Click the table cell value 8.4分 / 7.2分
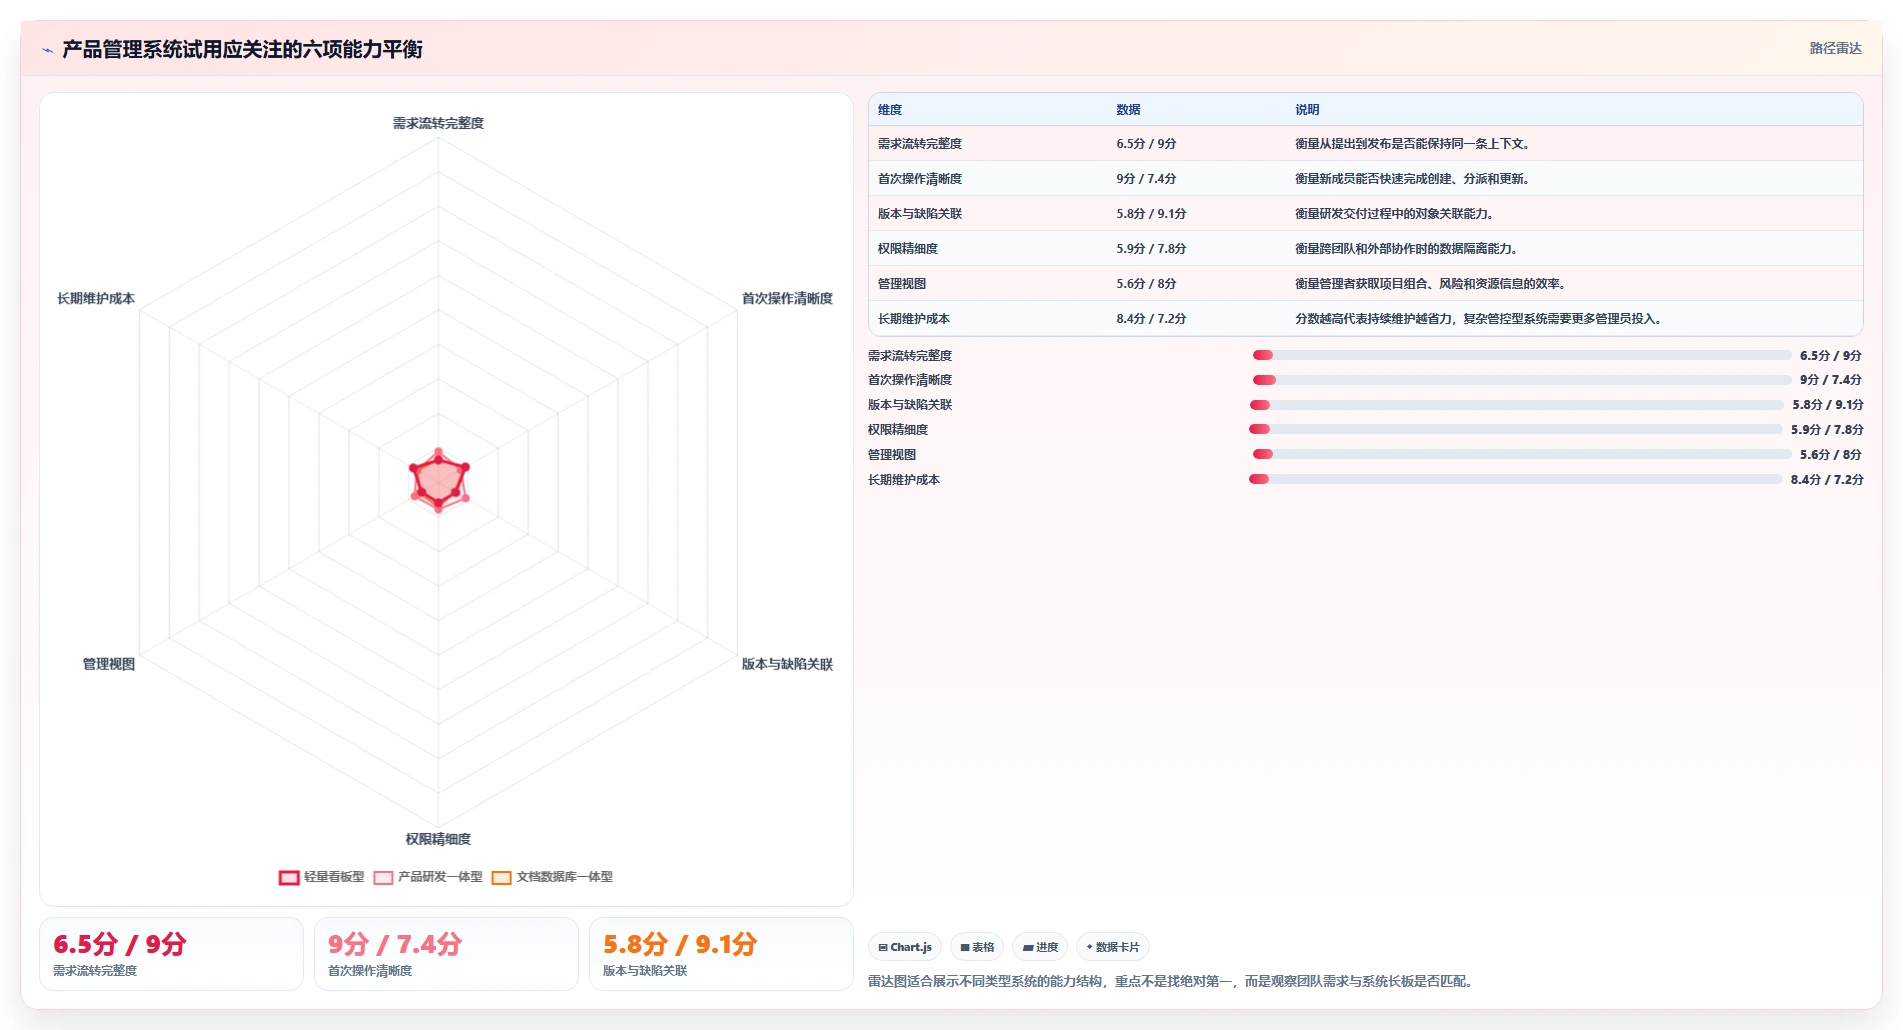This screenshot has height=1030, width=1903. coord(1151,319)
